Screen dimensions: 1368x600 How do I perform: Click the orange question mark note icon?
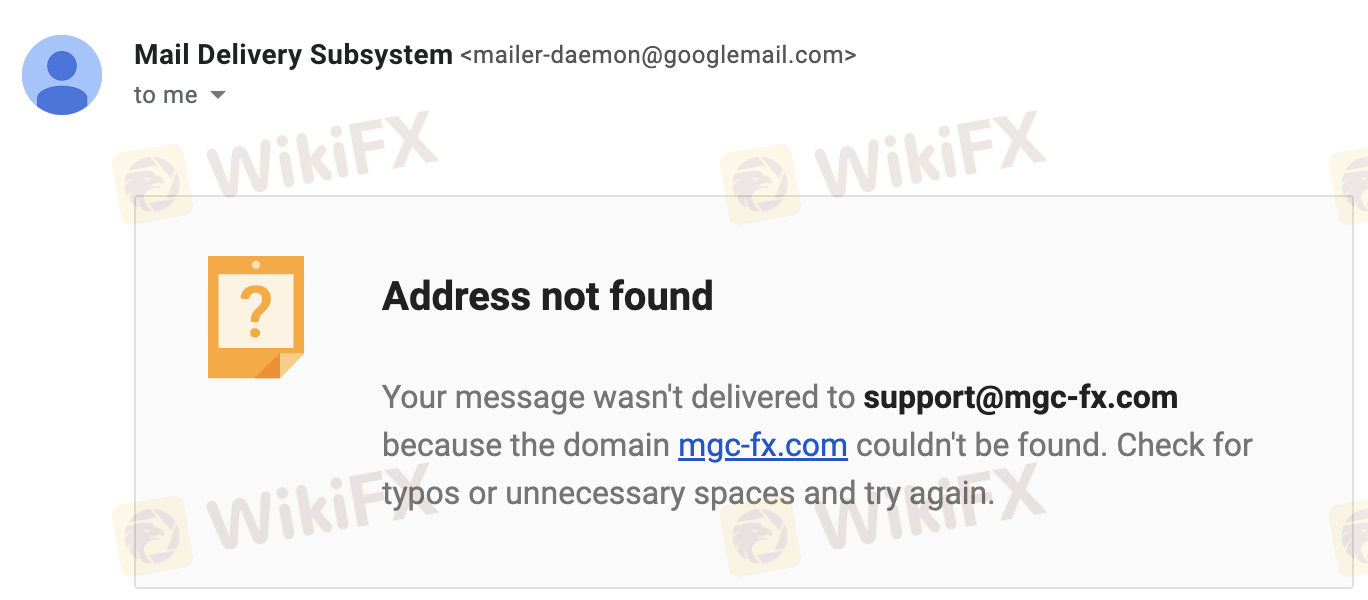pos(256,317)
